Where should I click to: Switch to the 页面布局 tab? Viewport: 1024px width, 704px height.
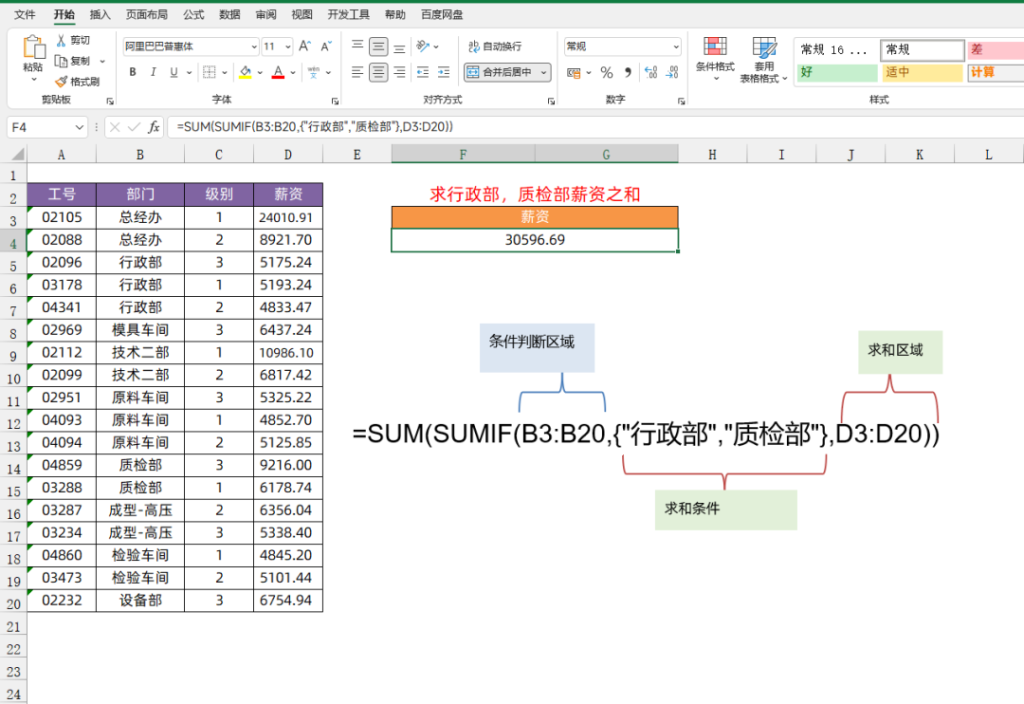pos(146,14)
